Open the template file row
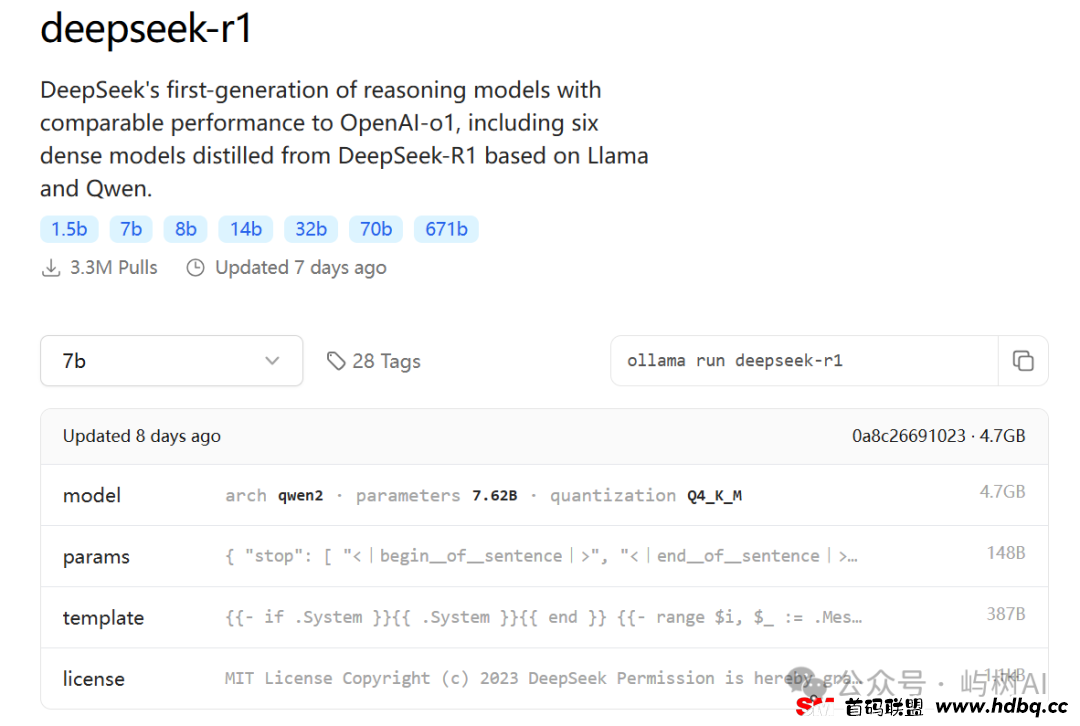This screenshot has width=1080, height=726. pyautogui.click(x=544, y=617)
